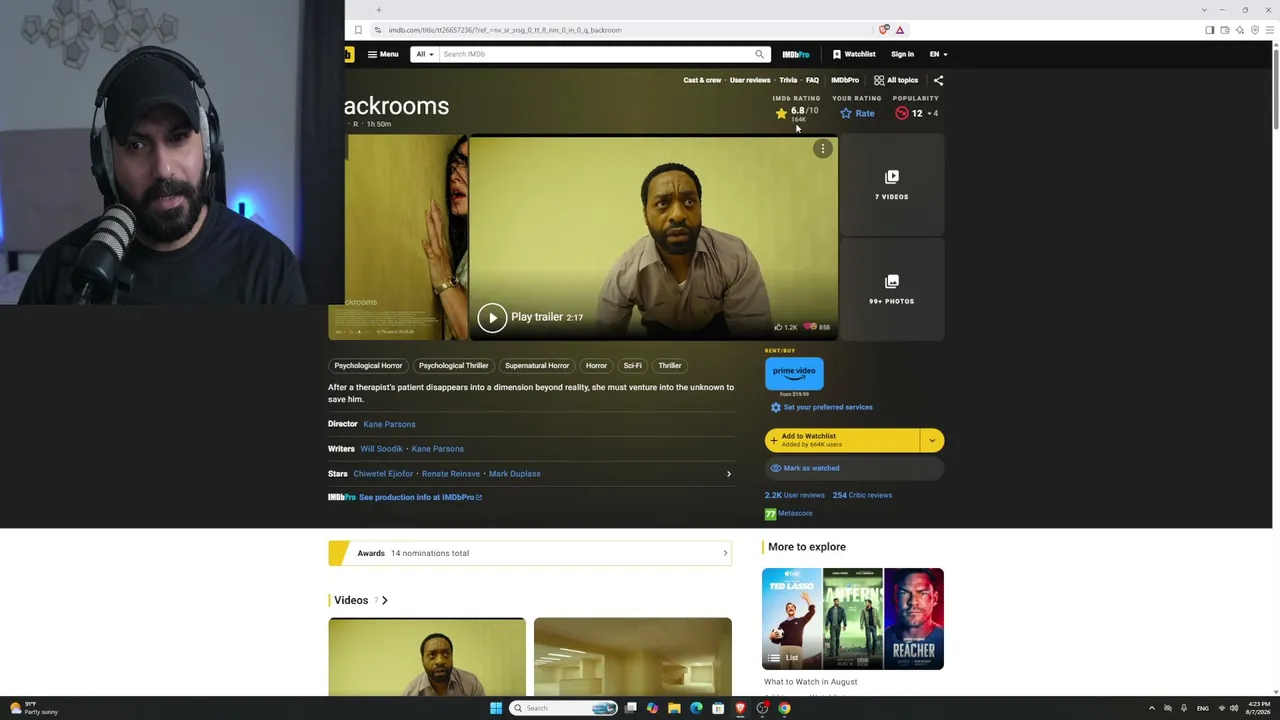Open the 'All' search category dropdown
1280x720 pixels.
(x=425, y=54)
